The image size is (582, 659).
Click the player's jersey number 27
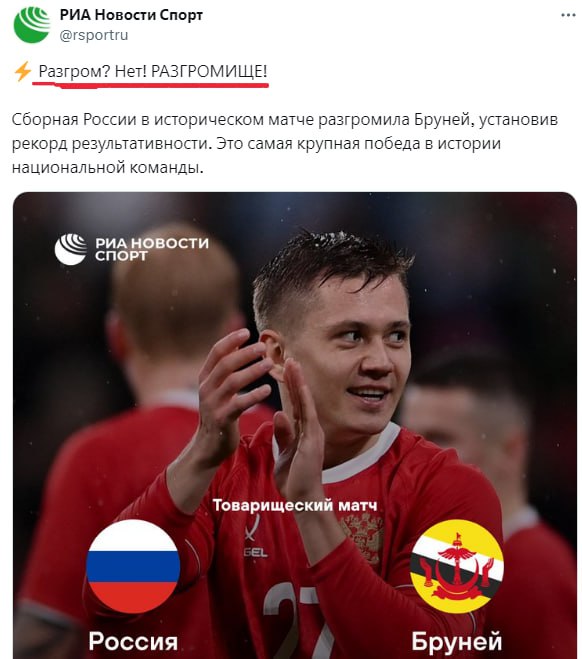pyautogui.click(x=294, y=620)
